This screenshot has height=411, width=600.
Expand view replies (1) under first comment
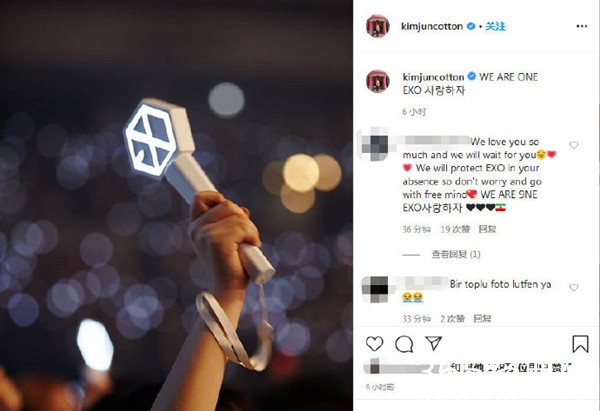click(456, 254)
